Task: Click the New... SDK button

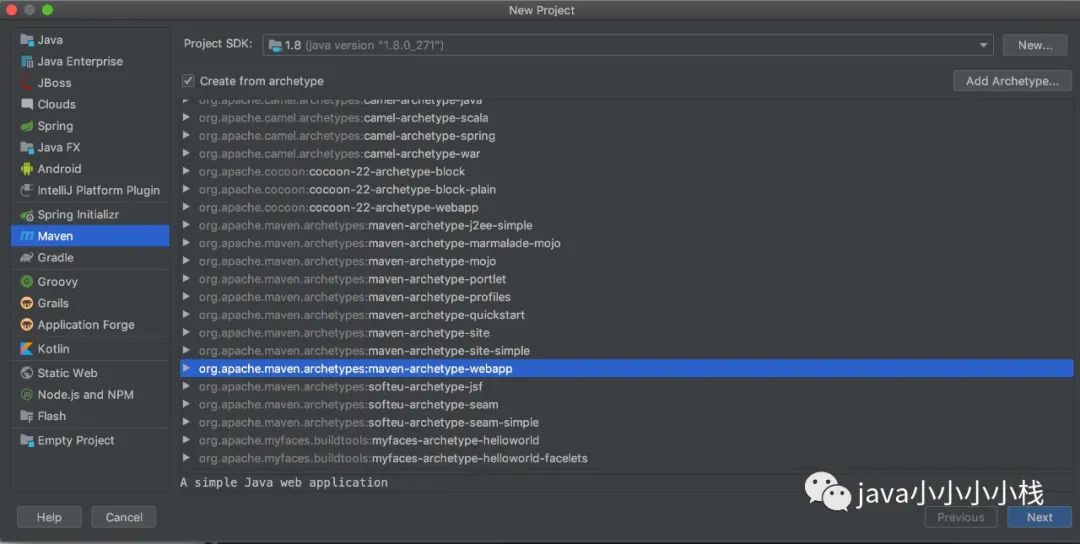Action: (x=1035, y=45)
